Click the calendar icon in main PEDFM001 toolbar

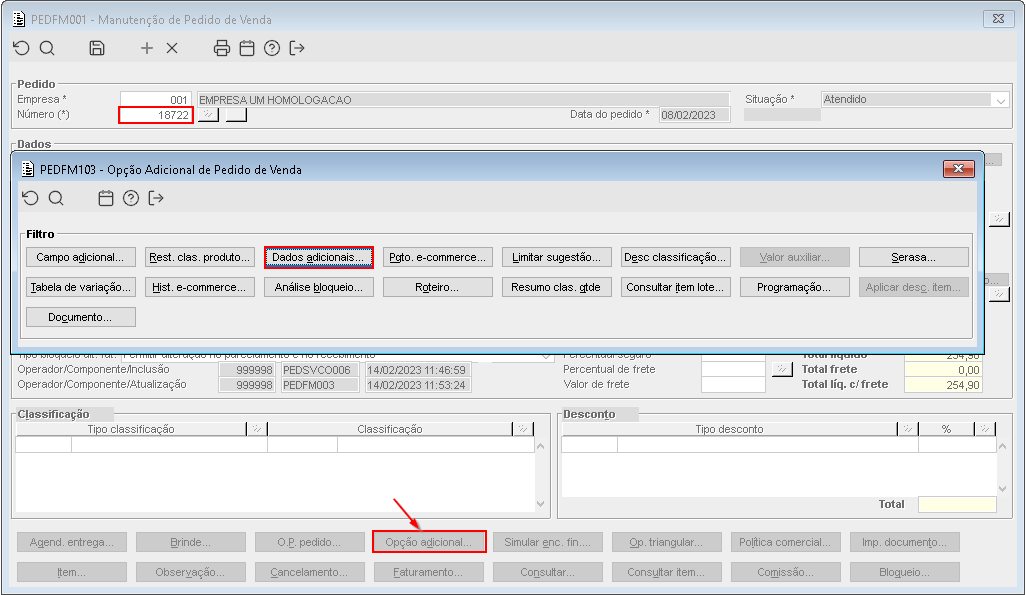[x=247, y=48]
